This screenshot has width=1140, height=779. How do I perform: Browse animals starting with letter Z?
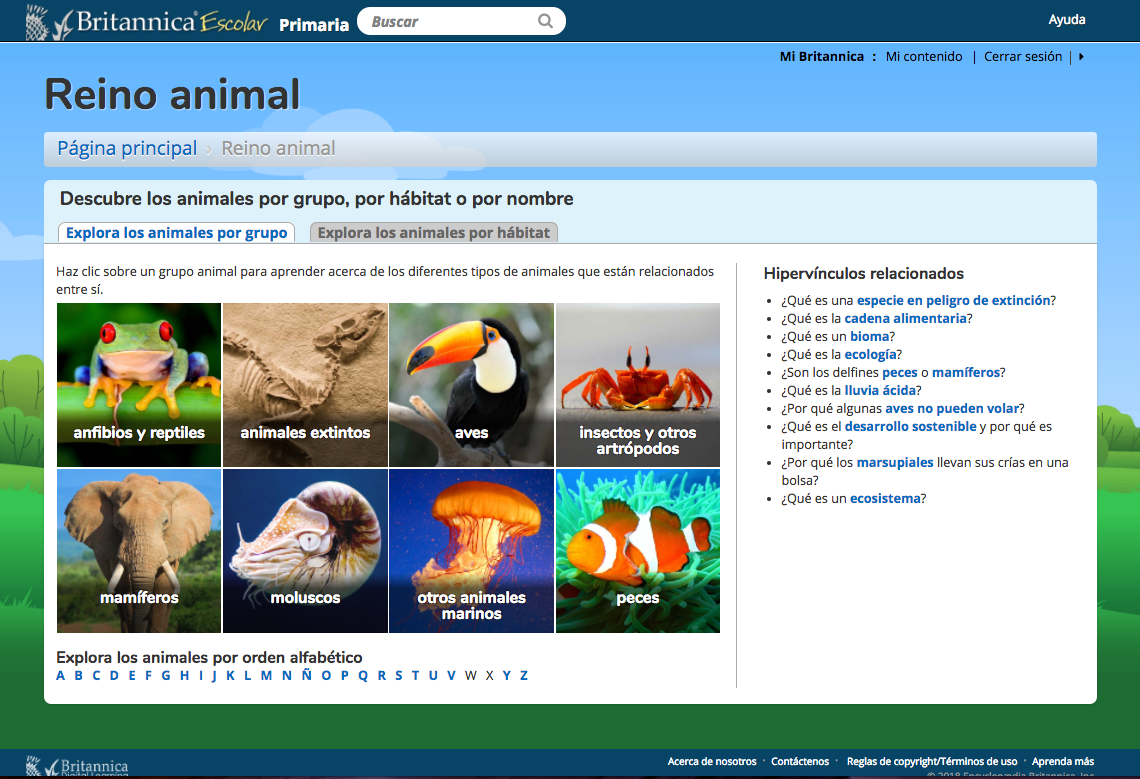[523, 676]
